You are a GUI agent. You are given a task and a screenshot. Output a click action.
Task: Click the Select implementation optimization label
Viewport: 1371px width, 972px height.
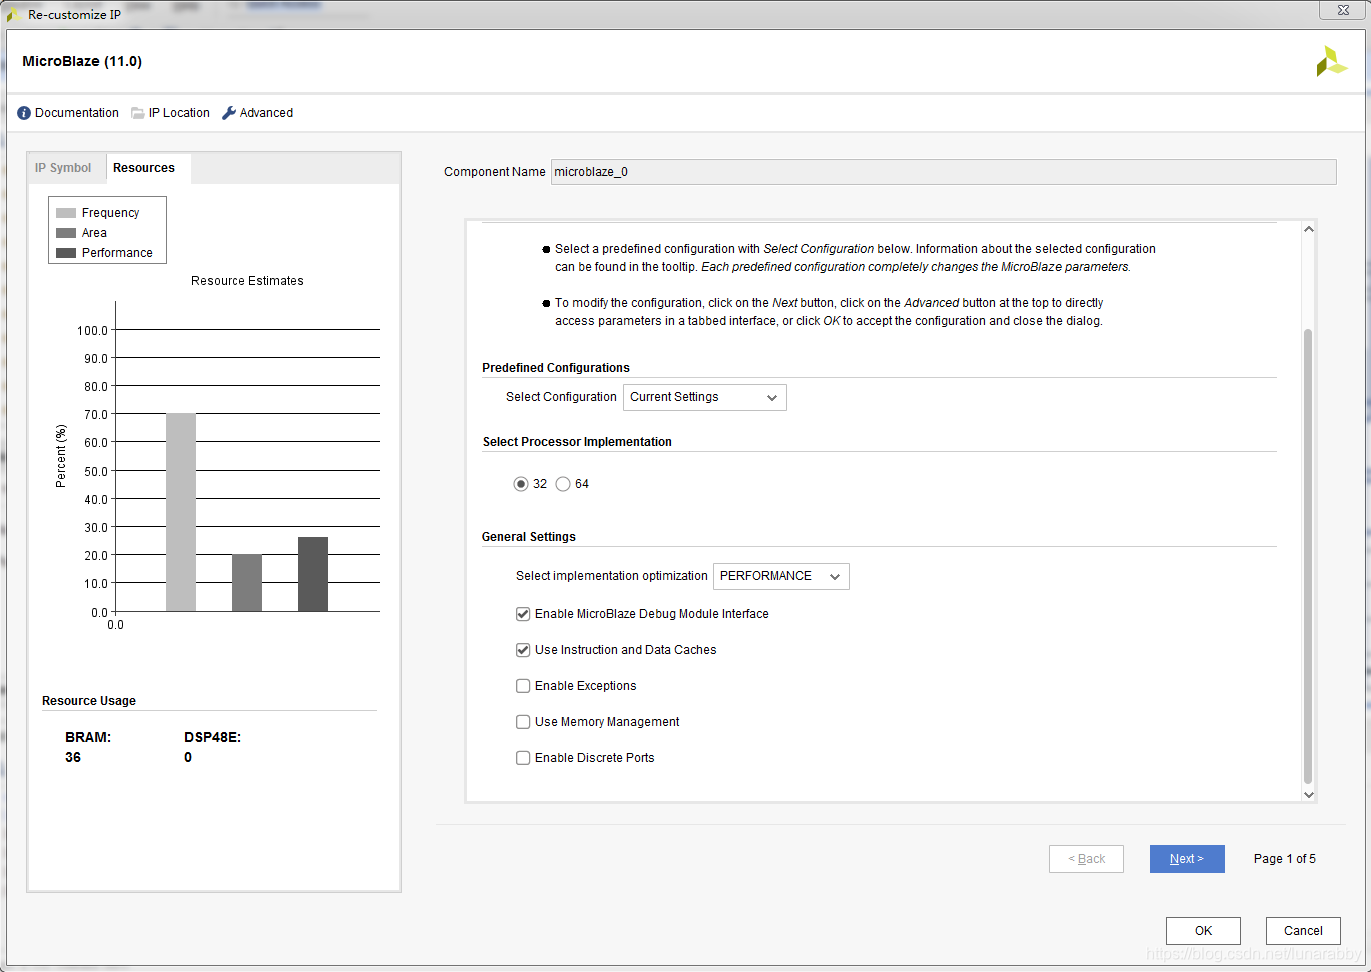click(x=612, y=576)
